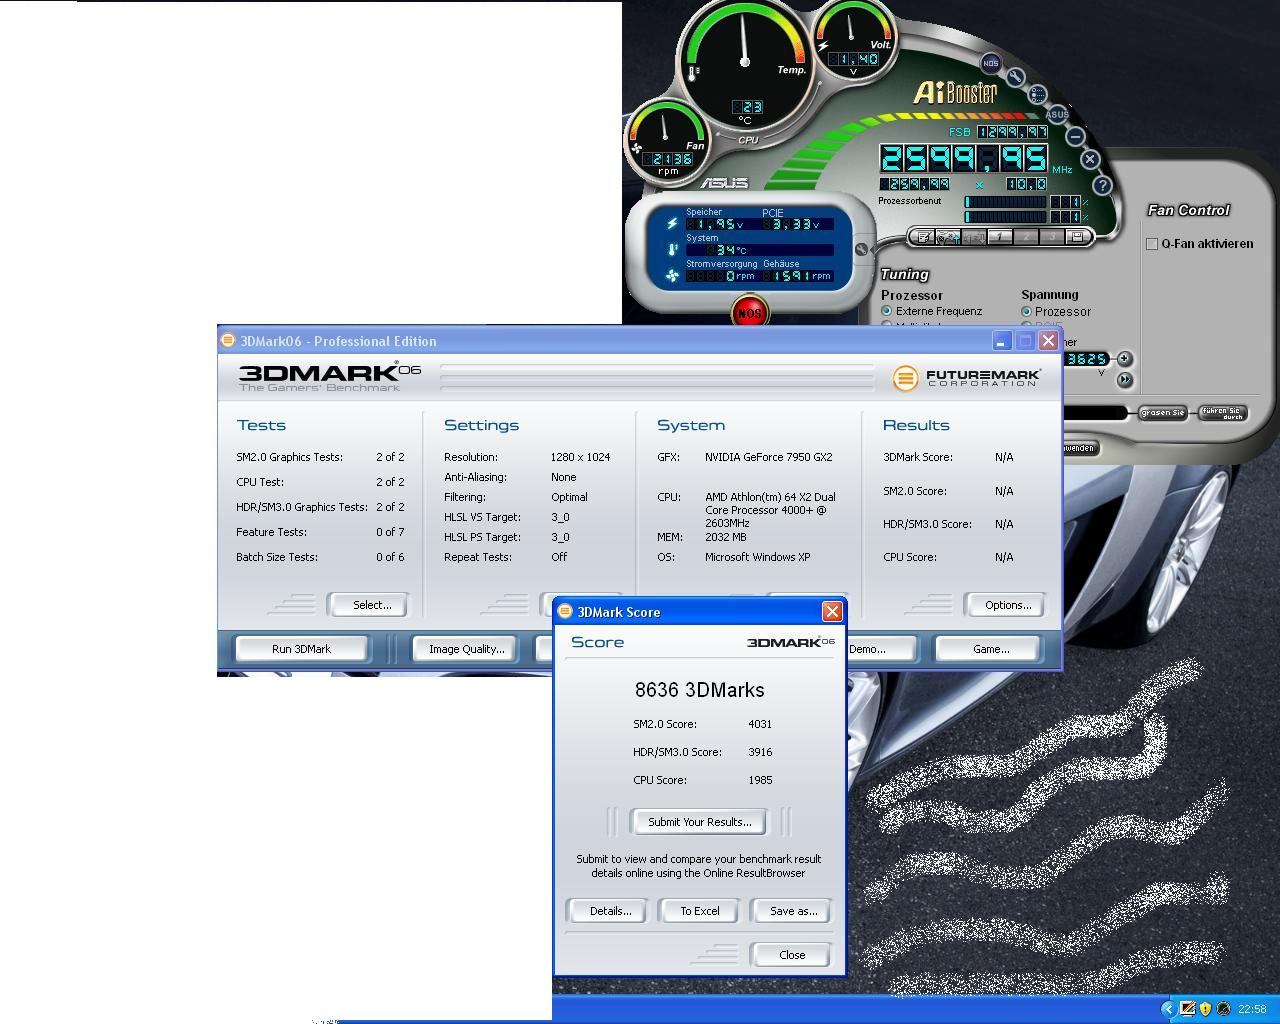Click the 10.0 multiplier display

(x=1026, y=184)
